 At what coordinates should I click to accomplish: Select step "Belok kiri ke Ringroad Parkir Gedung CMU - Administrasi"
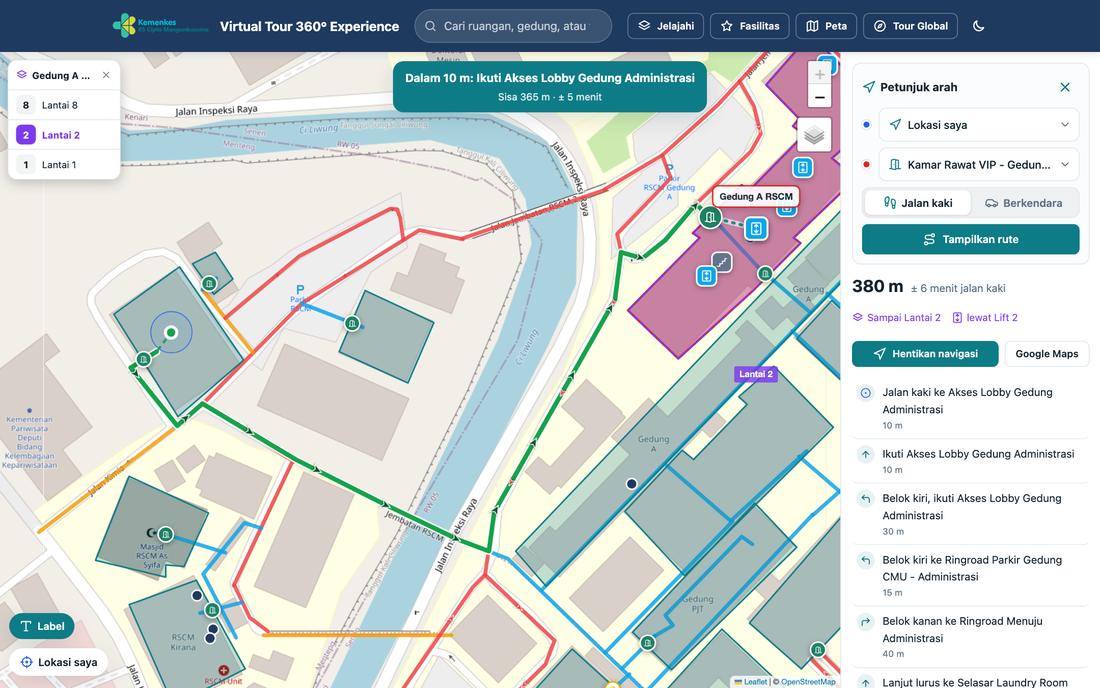click(970, 575)
